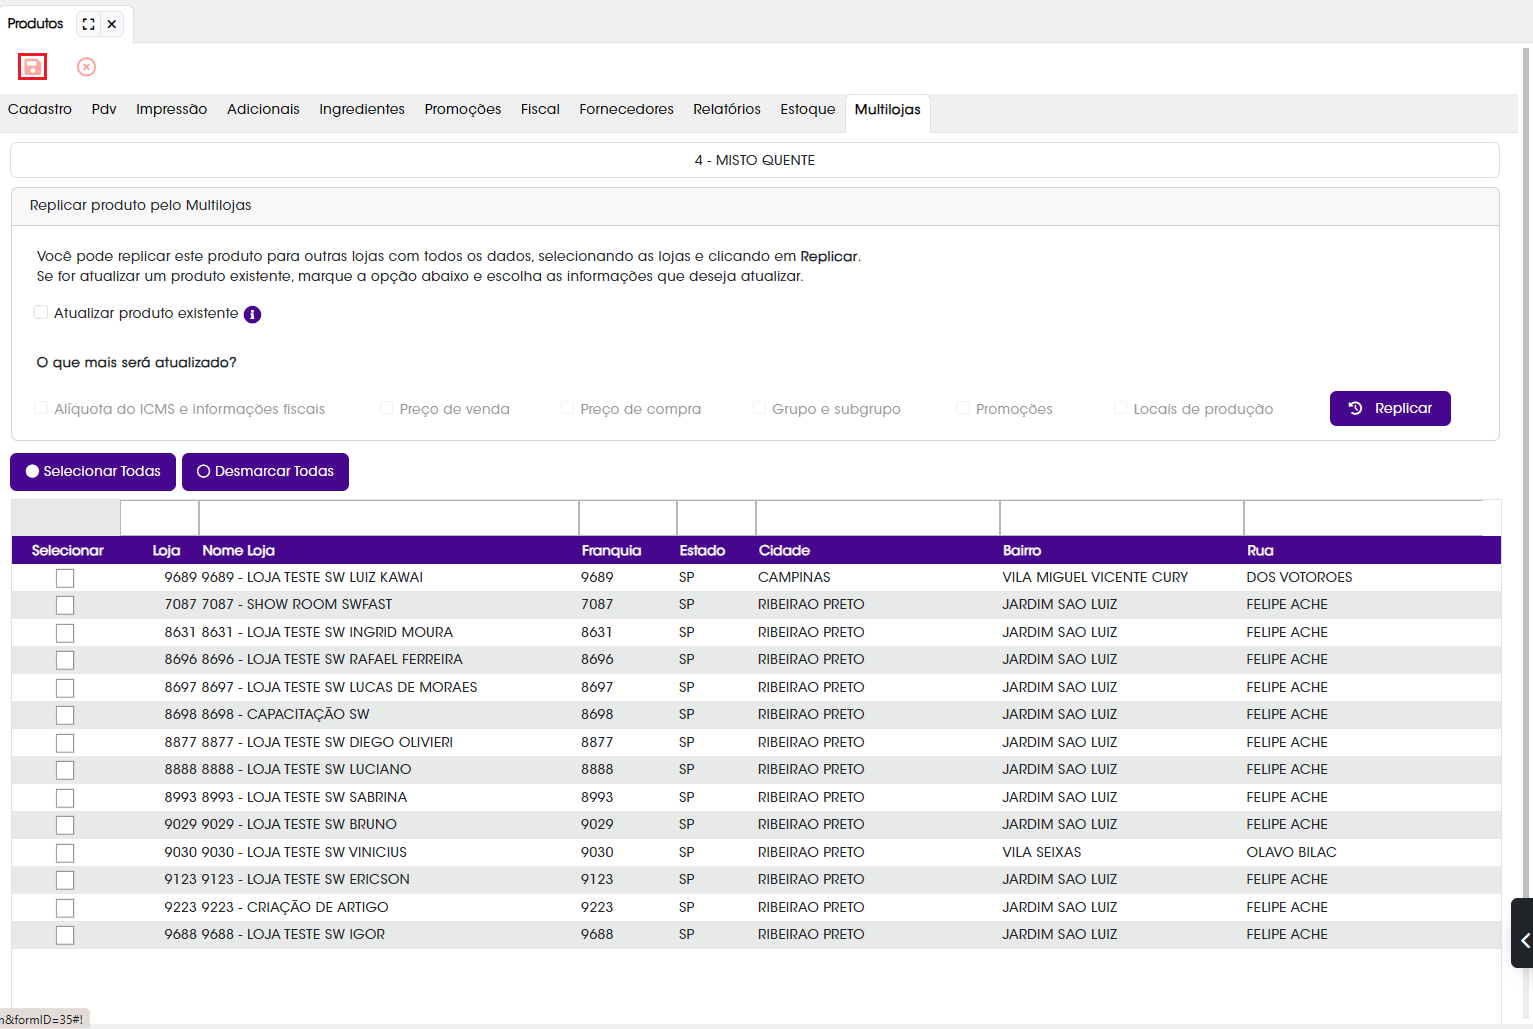Click the VILA SEIXAS bairro cell
1533x1029 pixels.
click(1042, 853)
